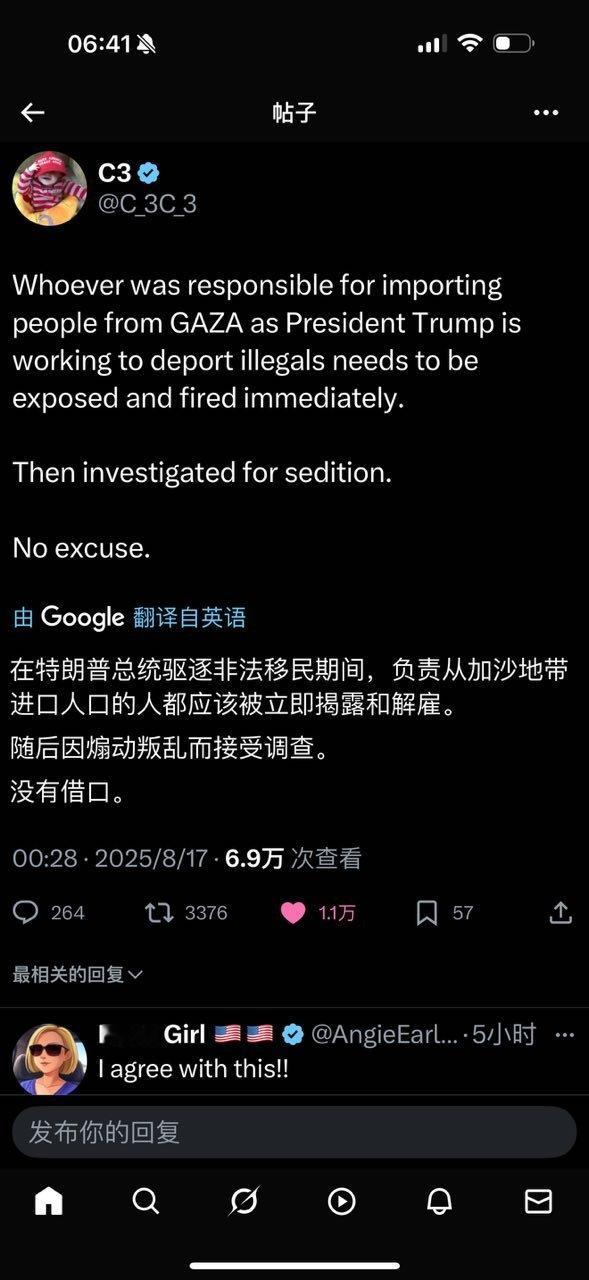Go back with the left arrow
The image size is (589, 1280).
tap(33, 112)
